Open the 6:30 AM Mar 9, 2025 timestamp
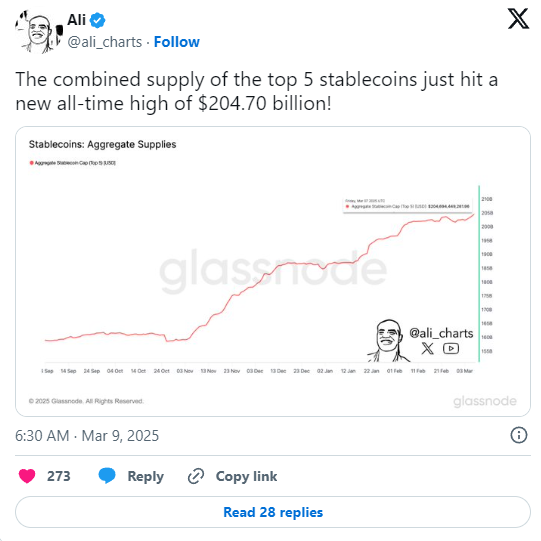The width and height of the screenshot is (541, 541). tap(87, 436)
